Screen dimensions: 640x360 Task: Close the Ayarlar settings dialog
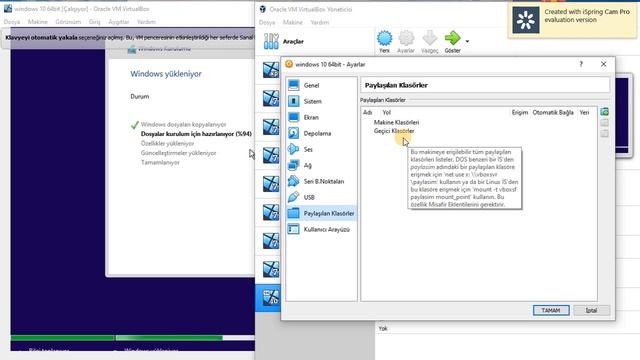(x=603, y=64)
